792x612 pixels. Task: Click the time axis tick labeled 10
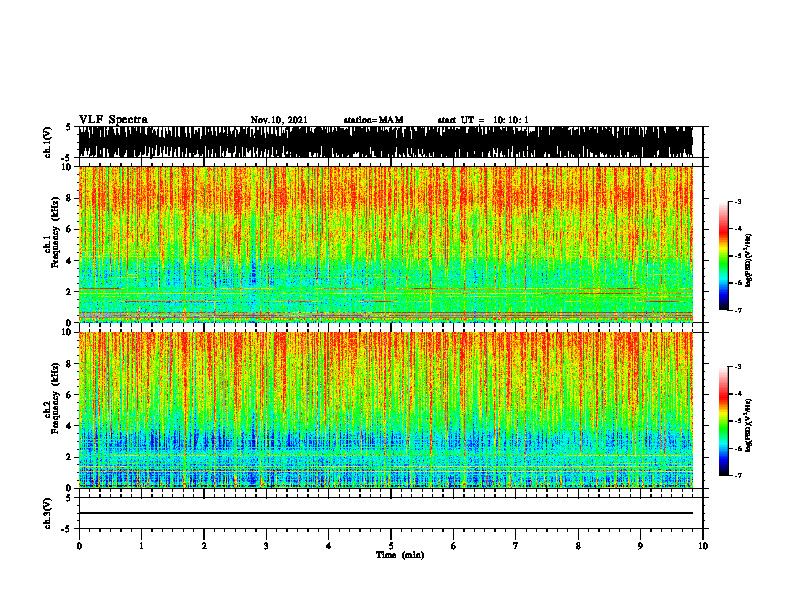click(x=703, y=546)
